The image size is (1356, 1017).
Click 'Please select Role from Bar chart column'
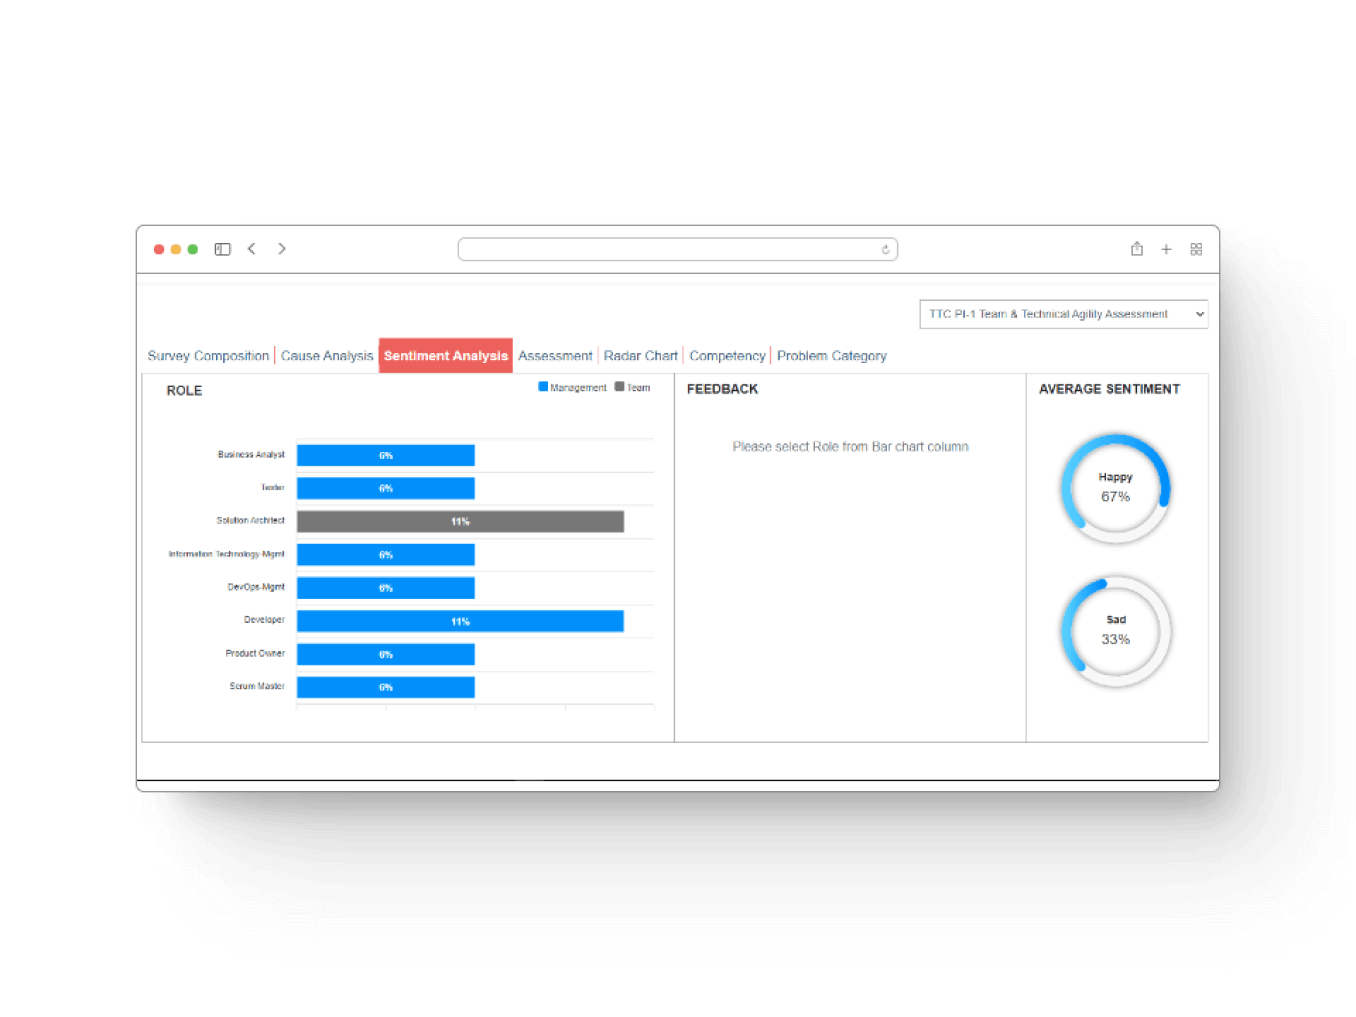click(x=850, y=447)
